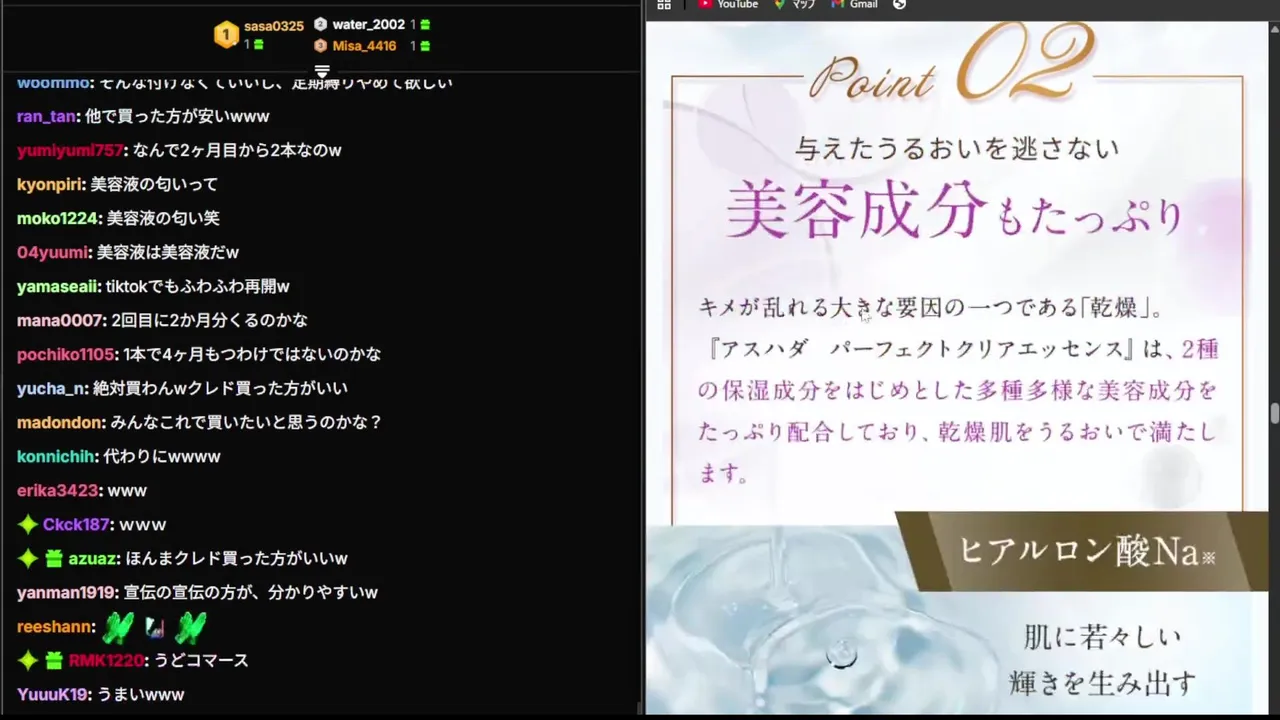
Task: Click gift icon beside Misa_4416
Action: coord(425,46)
